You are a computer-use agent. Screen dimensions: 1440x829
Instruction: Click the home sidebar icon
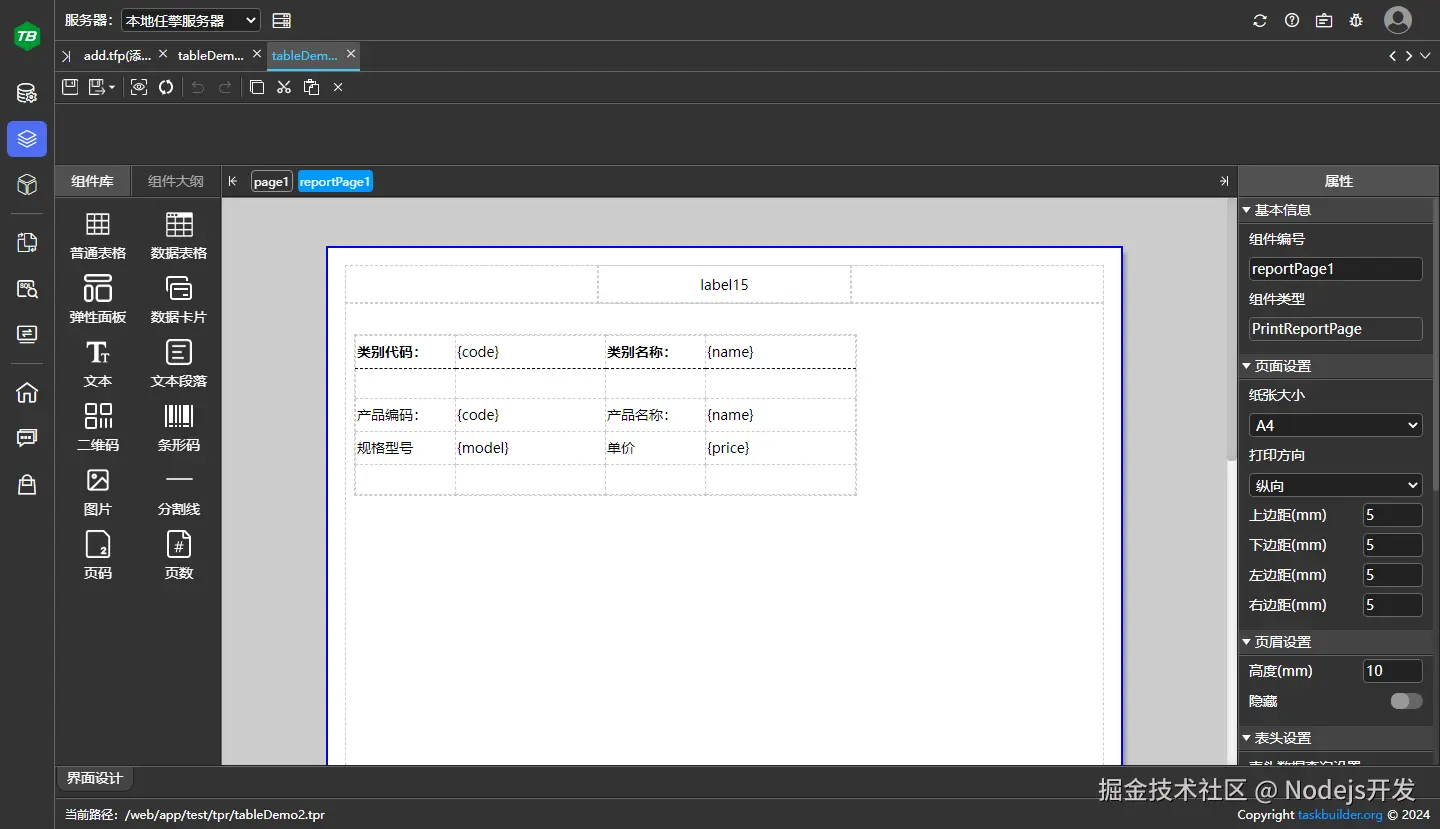(27, 392)
